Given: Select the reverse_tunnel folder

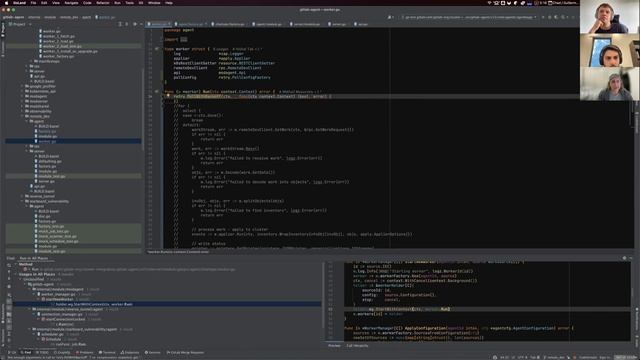Looking at the screenshot, I should [x=40, y=196].
